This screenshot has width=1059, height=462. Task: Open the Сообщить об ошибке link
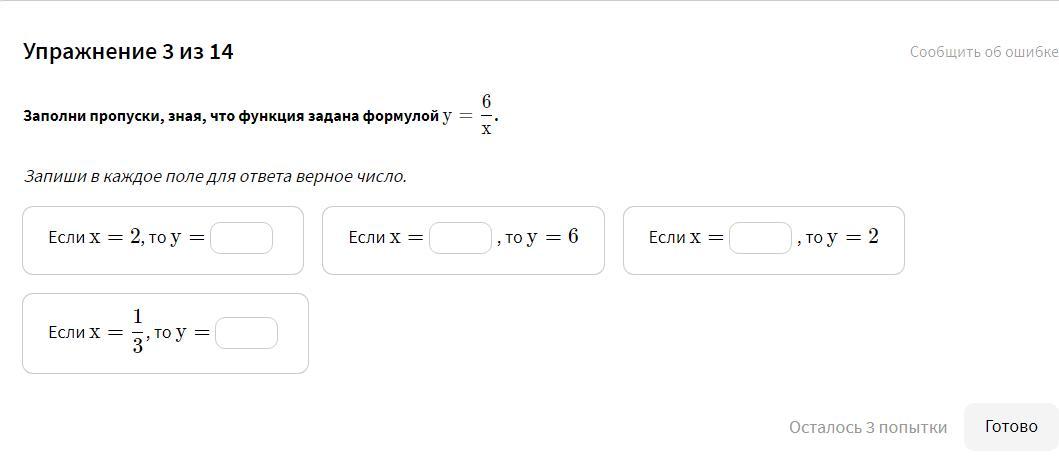point(983,52)
